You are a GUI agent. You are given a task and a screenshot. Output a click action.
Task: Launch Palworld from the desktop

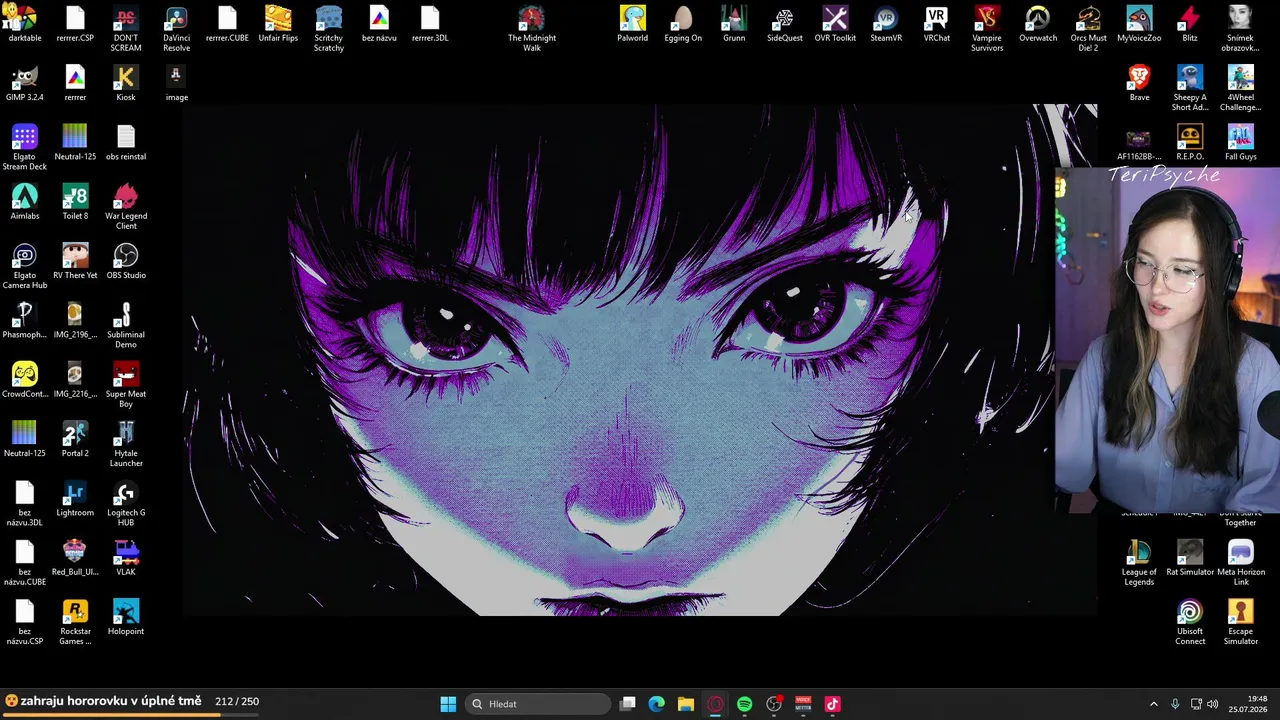click(632, 25)
